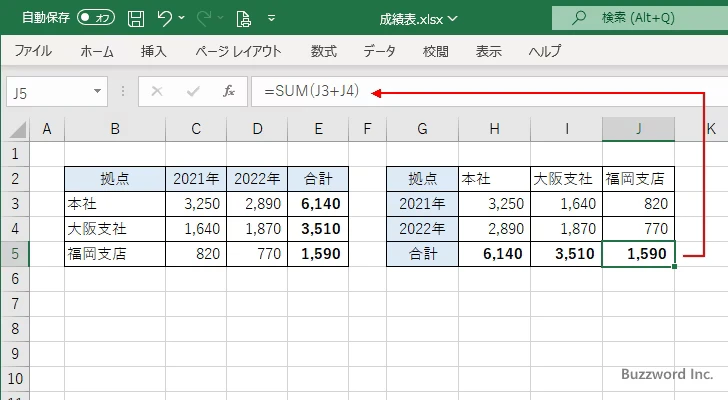Click cell B5 with 福岡支店
This screenshot has width=728, height=400.
(115, 254)
